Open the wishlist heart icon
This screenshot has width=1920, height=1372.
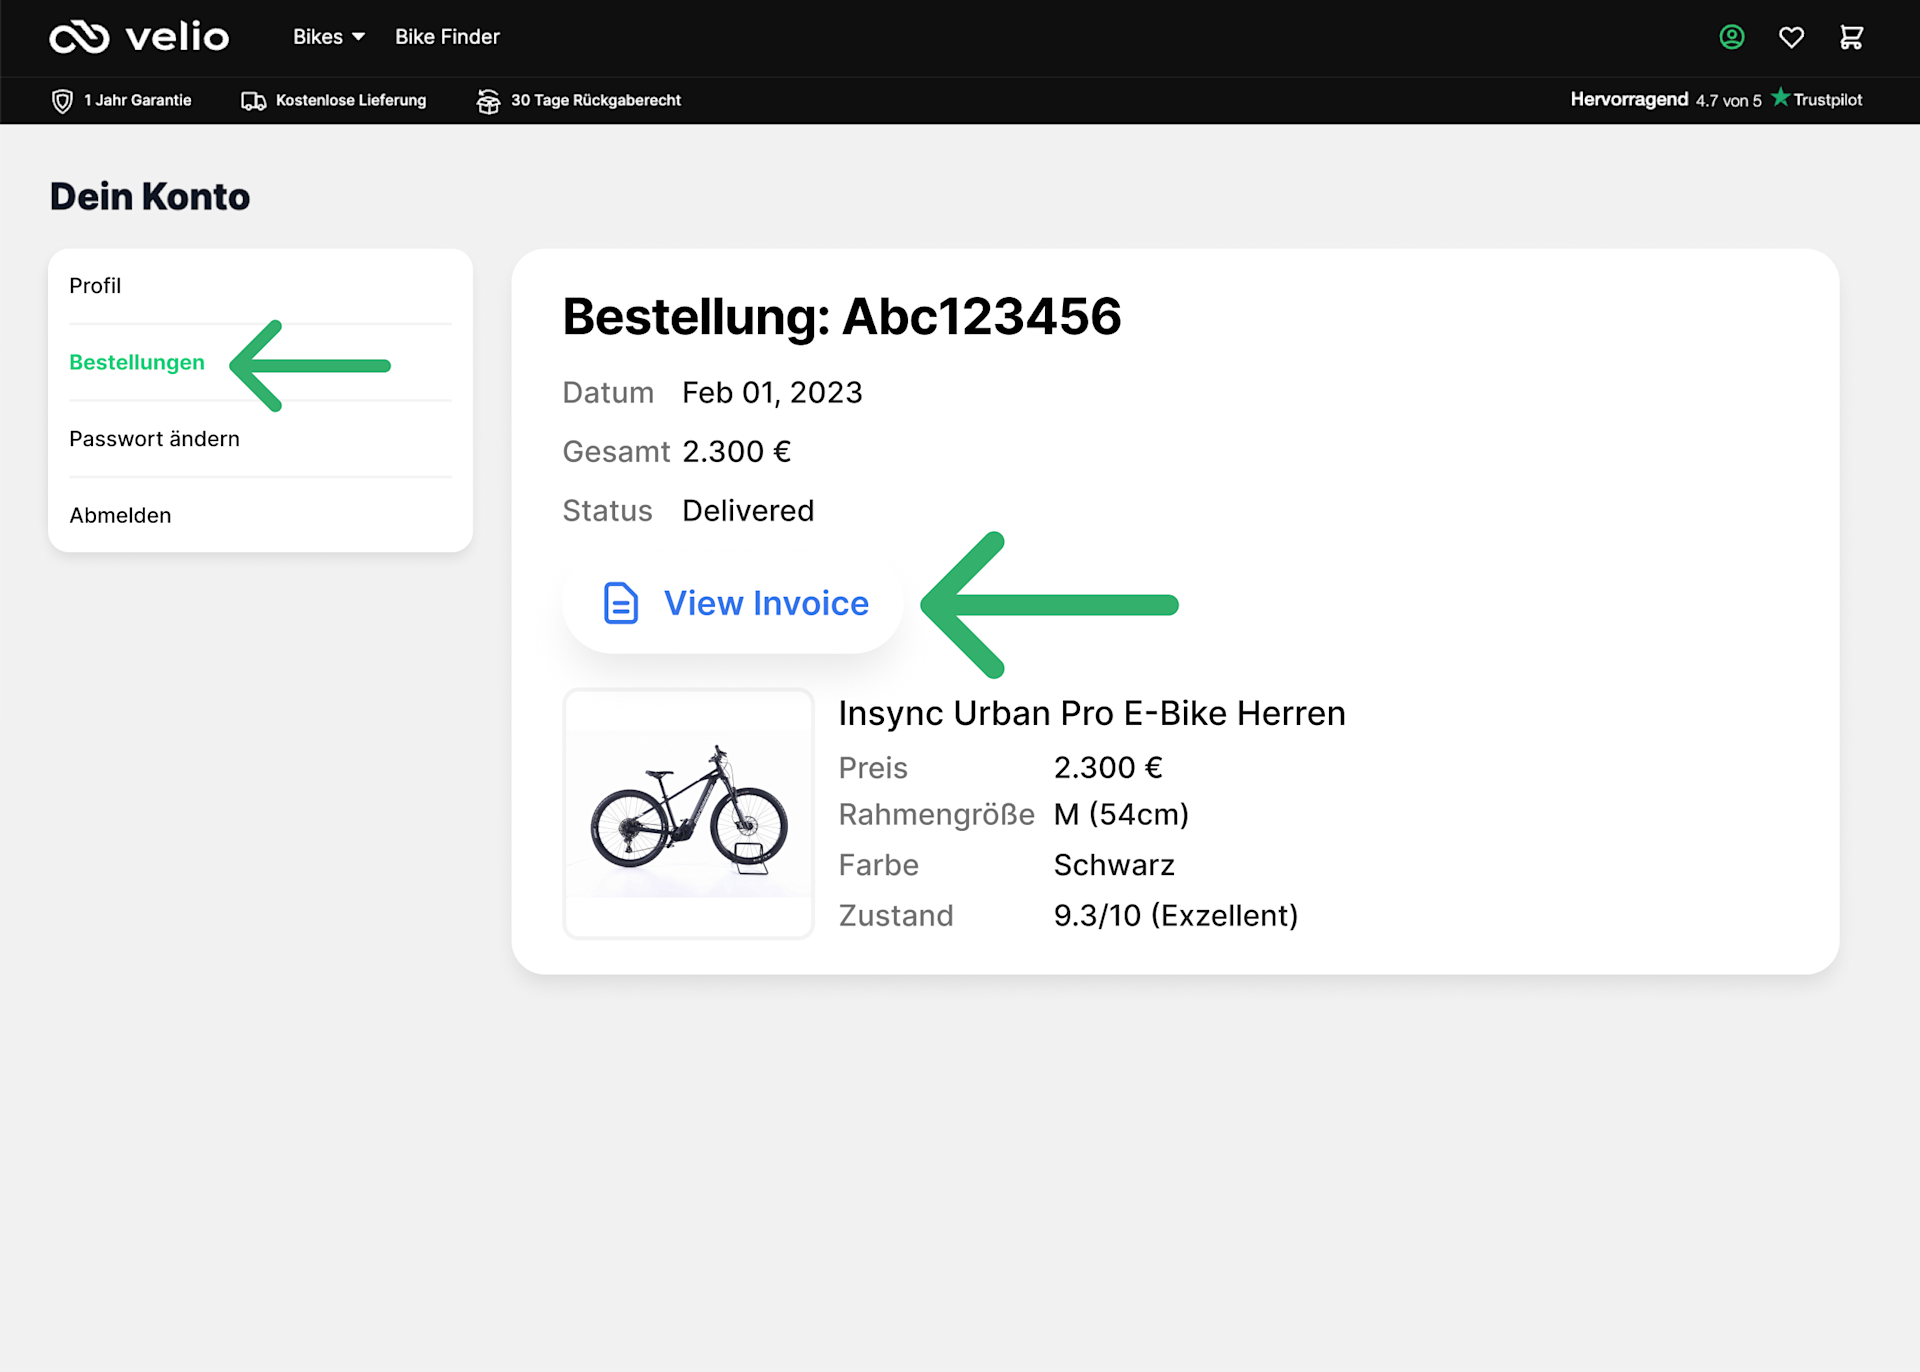[1791, 37]
